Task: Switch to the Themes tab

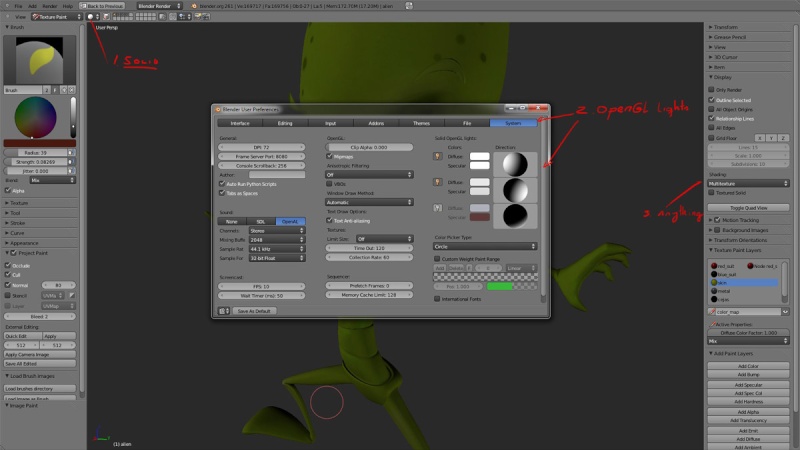Action: point(421,123)
